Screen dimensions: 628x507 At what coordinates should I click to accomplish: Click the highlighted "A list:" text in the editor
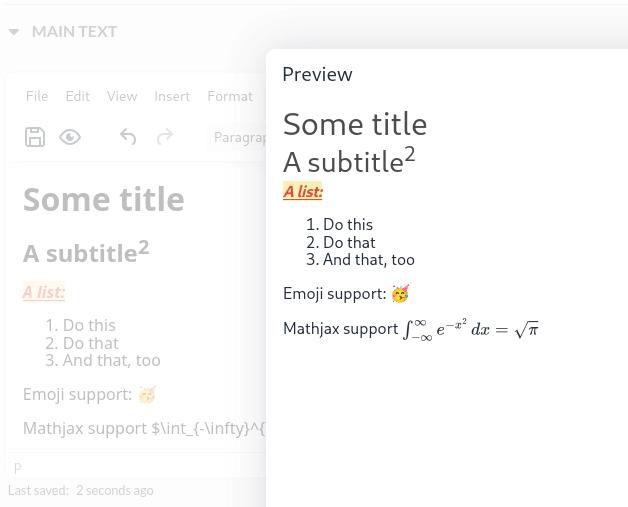[x=44, y=292]
